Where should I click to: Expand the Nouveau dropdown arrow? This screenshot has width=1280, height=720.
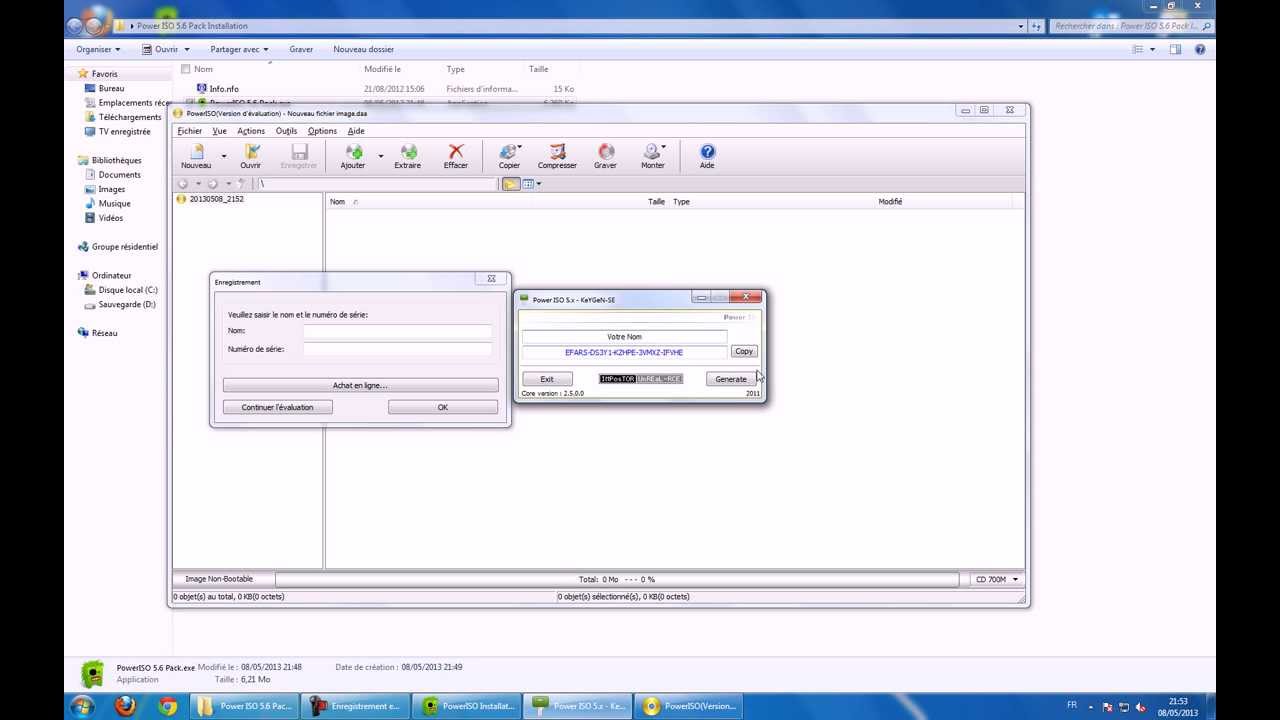[x=223, y=156]
